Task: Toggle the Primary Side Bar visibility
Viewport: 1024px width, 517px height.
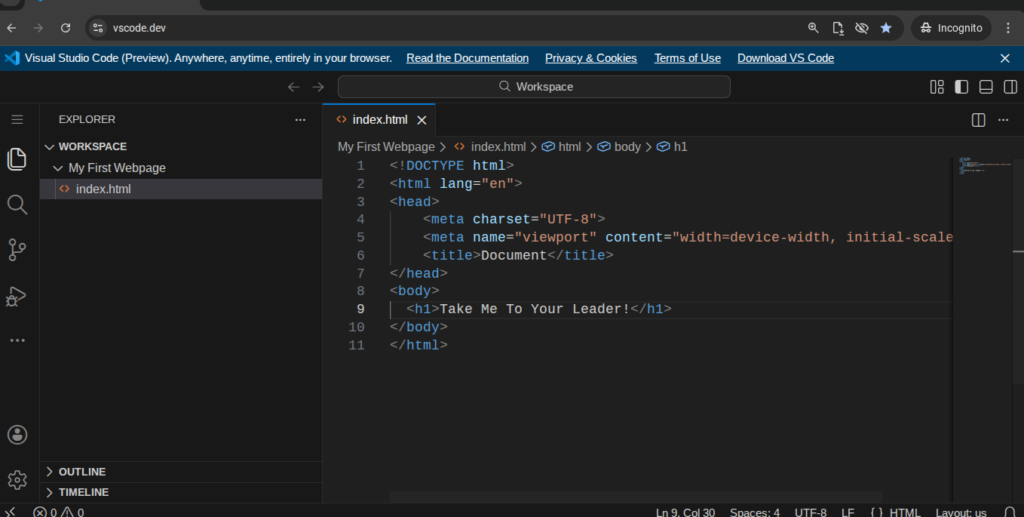Action: [x=961, y=87]
